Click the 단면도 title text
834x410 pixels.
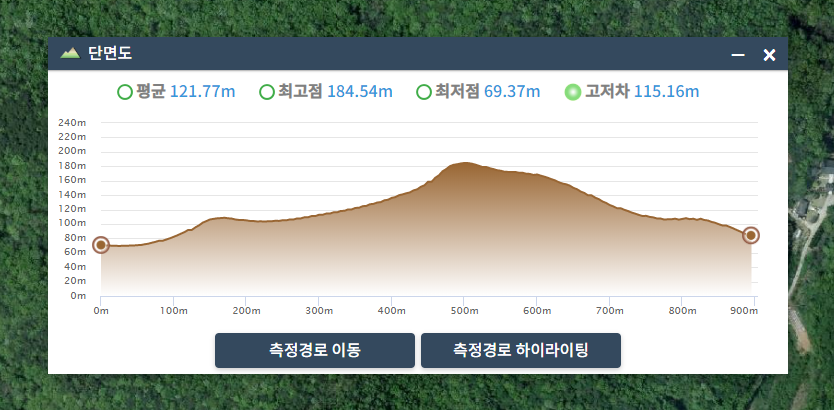pos(110,53)
